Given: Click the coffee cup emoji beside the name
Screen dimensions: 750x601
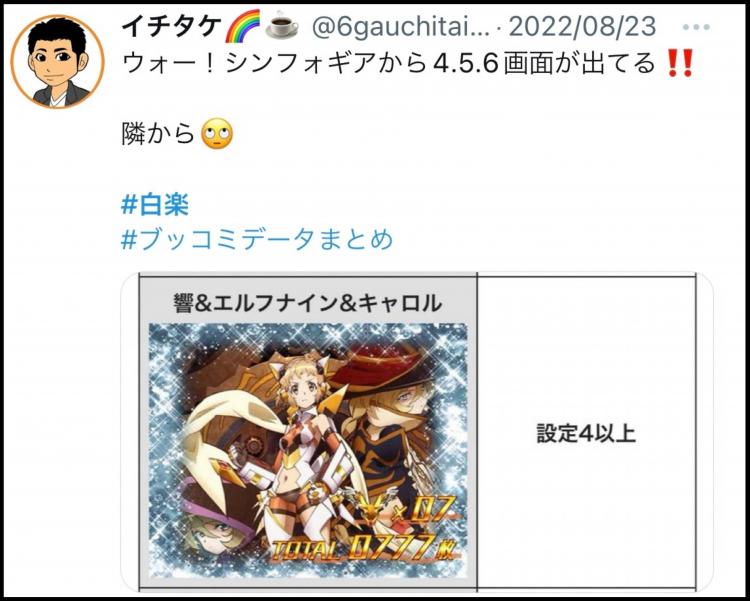Looking at the screenshot, I should pos(282,26).
